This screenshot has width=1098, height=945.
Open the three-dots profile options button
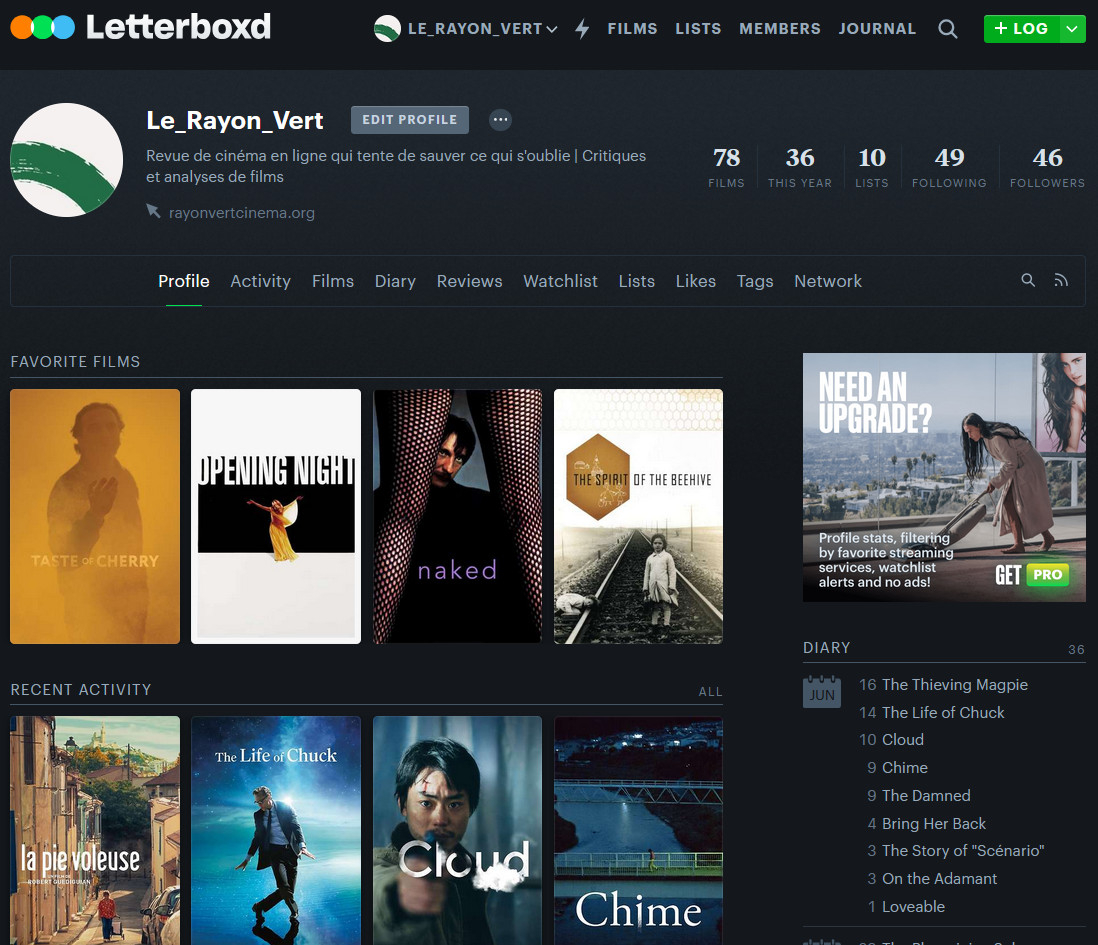tap(500, 120)
